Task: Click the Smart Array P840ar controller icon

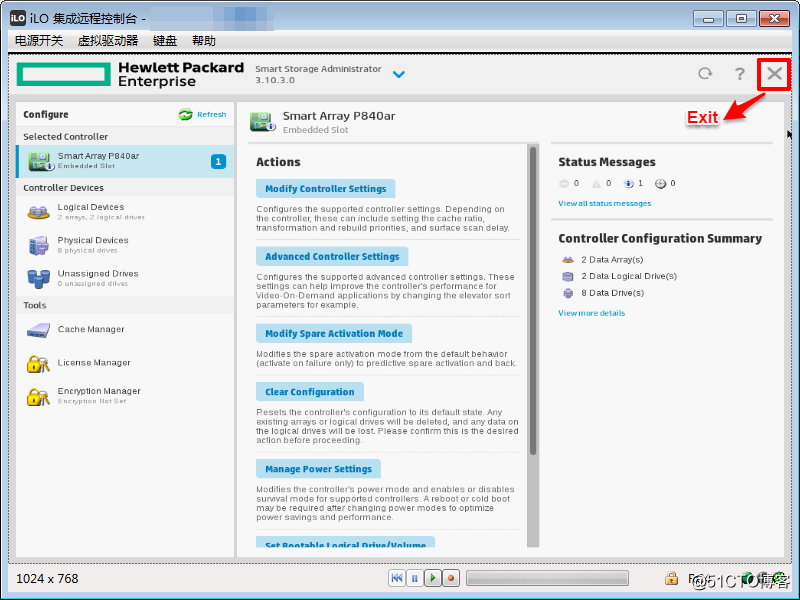Action: [262, 122]
